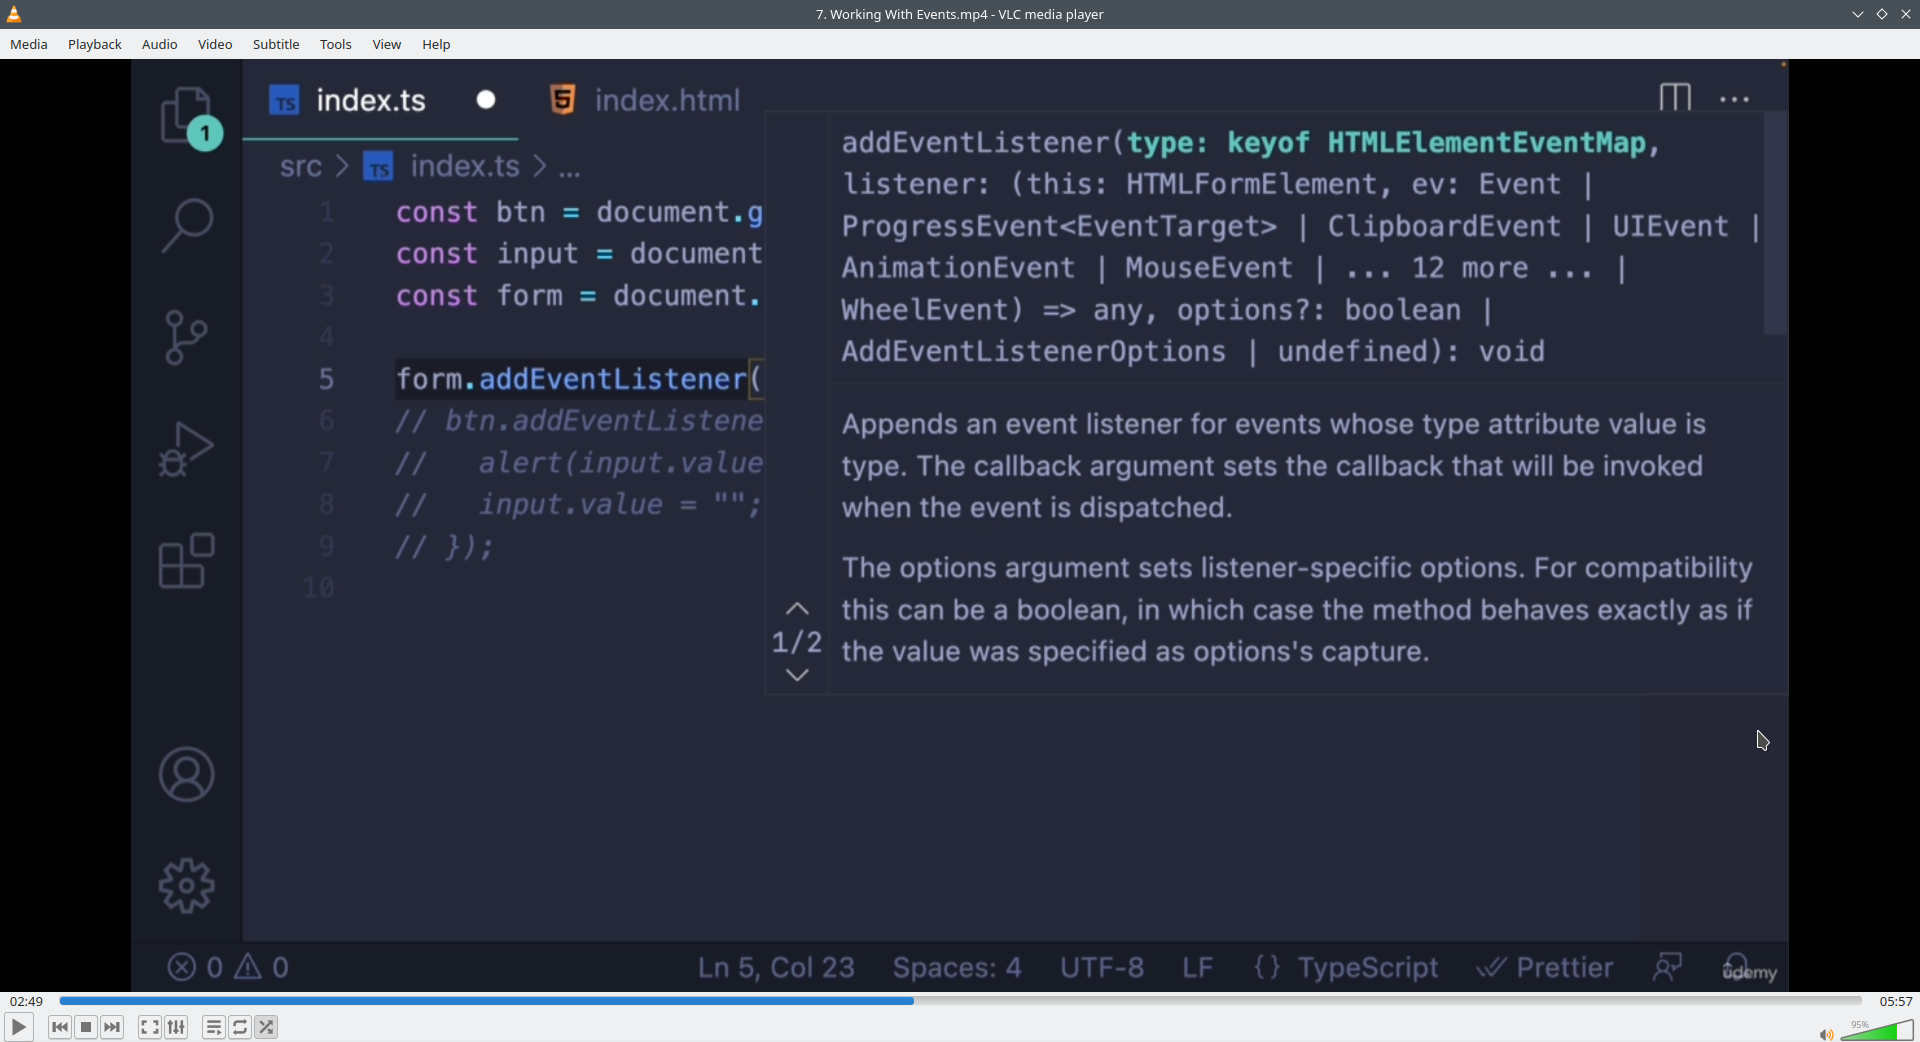The image size is (1920, 1042).
Task: Toggle random shuffle playback
Action: (x=266, y=1027)
